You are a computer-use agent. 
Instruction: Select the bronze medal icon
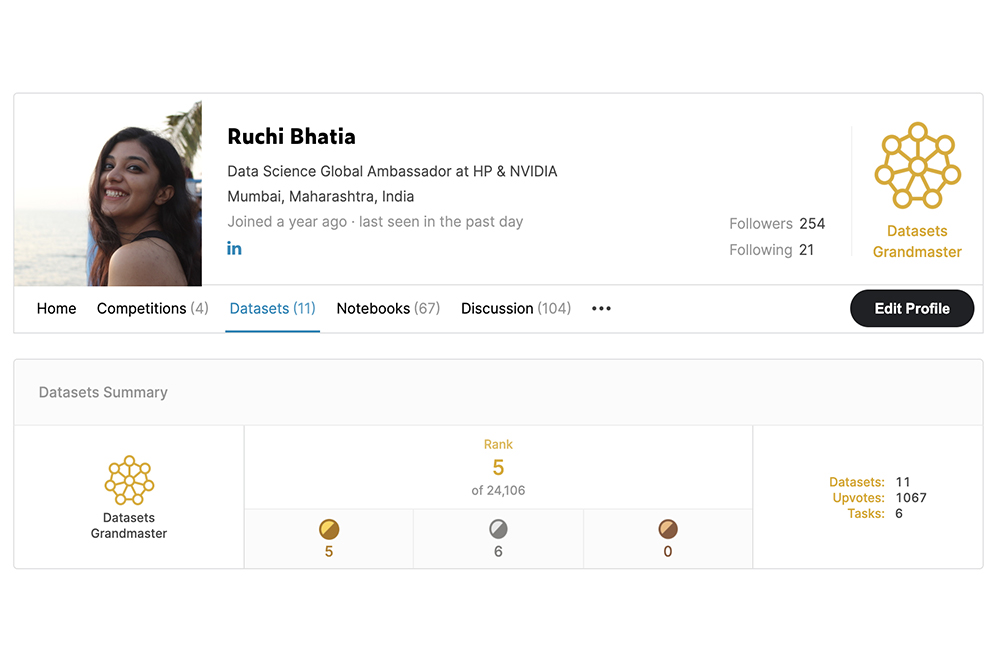(668, 529)
